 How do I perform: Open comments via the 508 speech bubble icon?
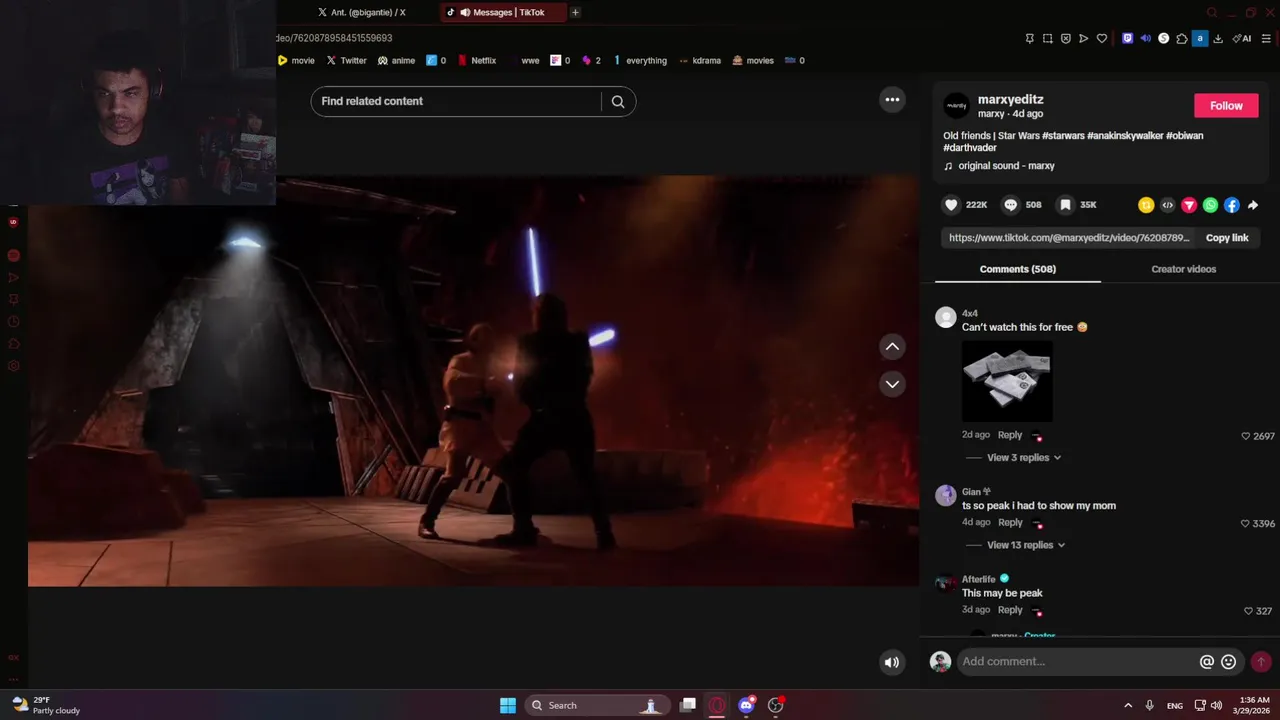coord(1011,205)
